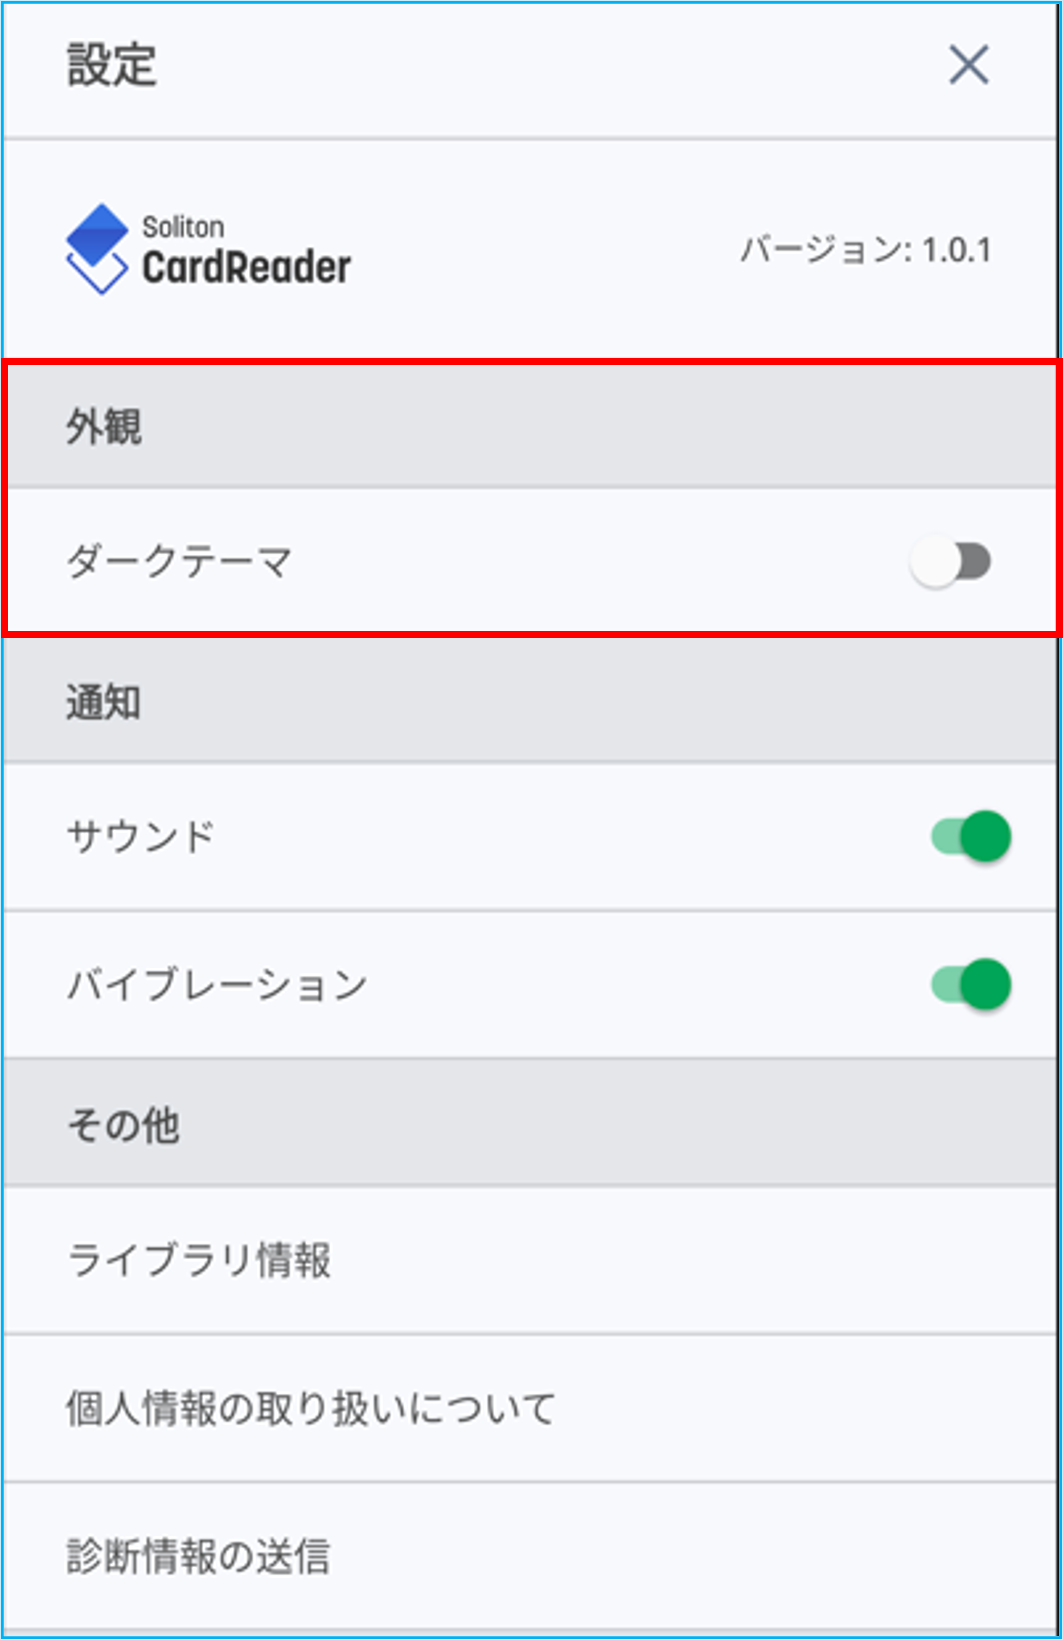Open 個人情報の取り扱いについて item
The height and width of the screenshot is (1640, 1063).
(x=531, y=1408)
